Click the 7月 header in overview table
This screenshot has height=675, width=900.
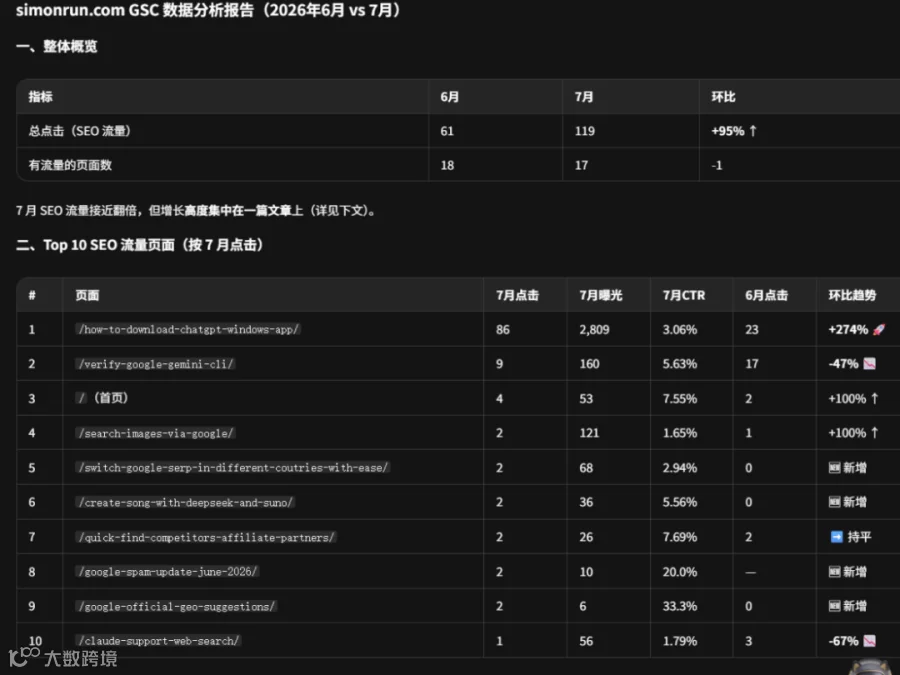pyautogui.click(x=584, y=96)
